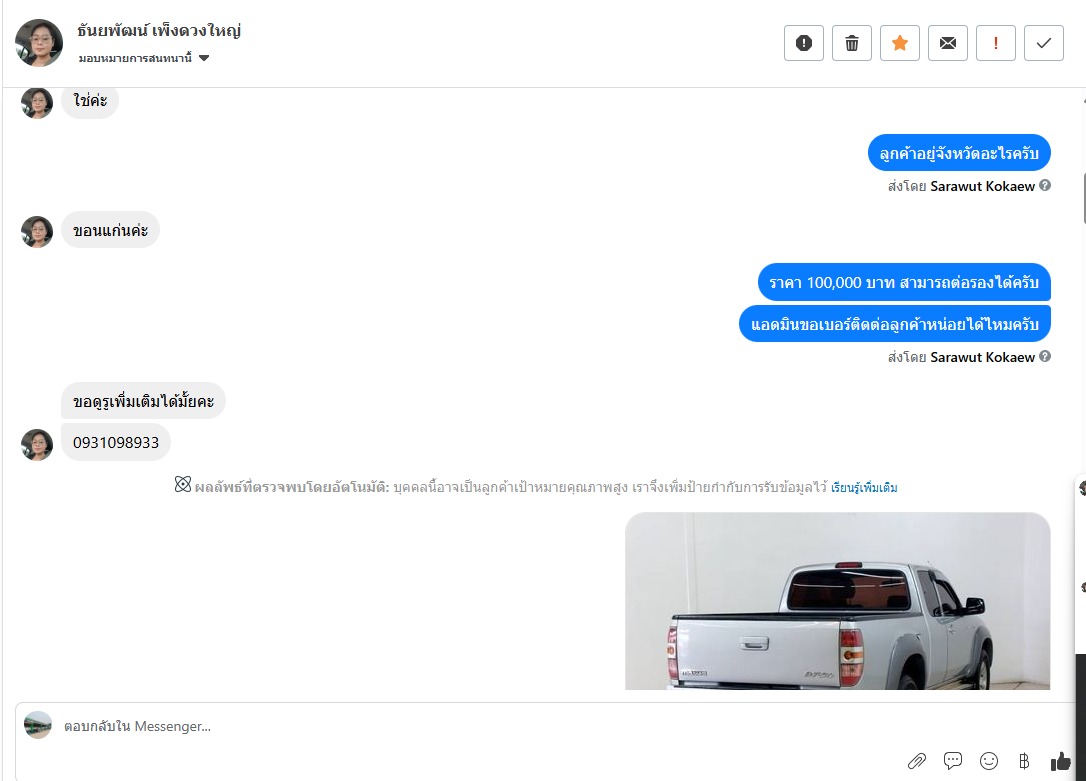This screenshot has height=781, width=1086.
Task: Delete conversation with trash icon
Action: [x=852, y=43]
